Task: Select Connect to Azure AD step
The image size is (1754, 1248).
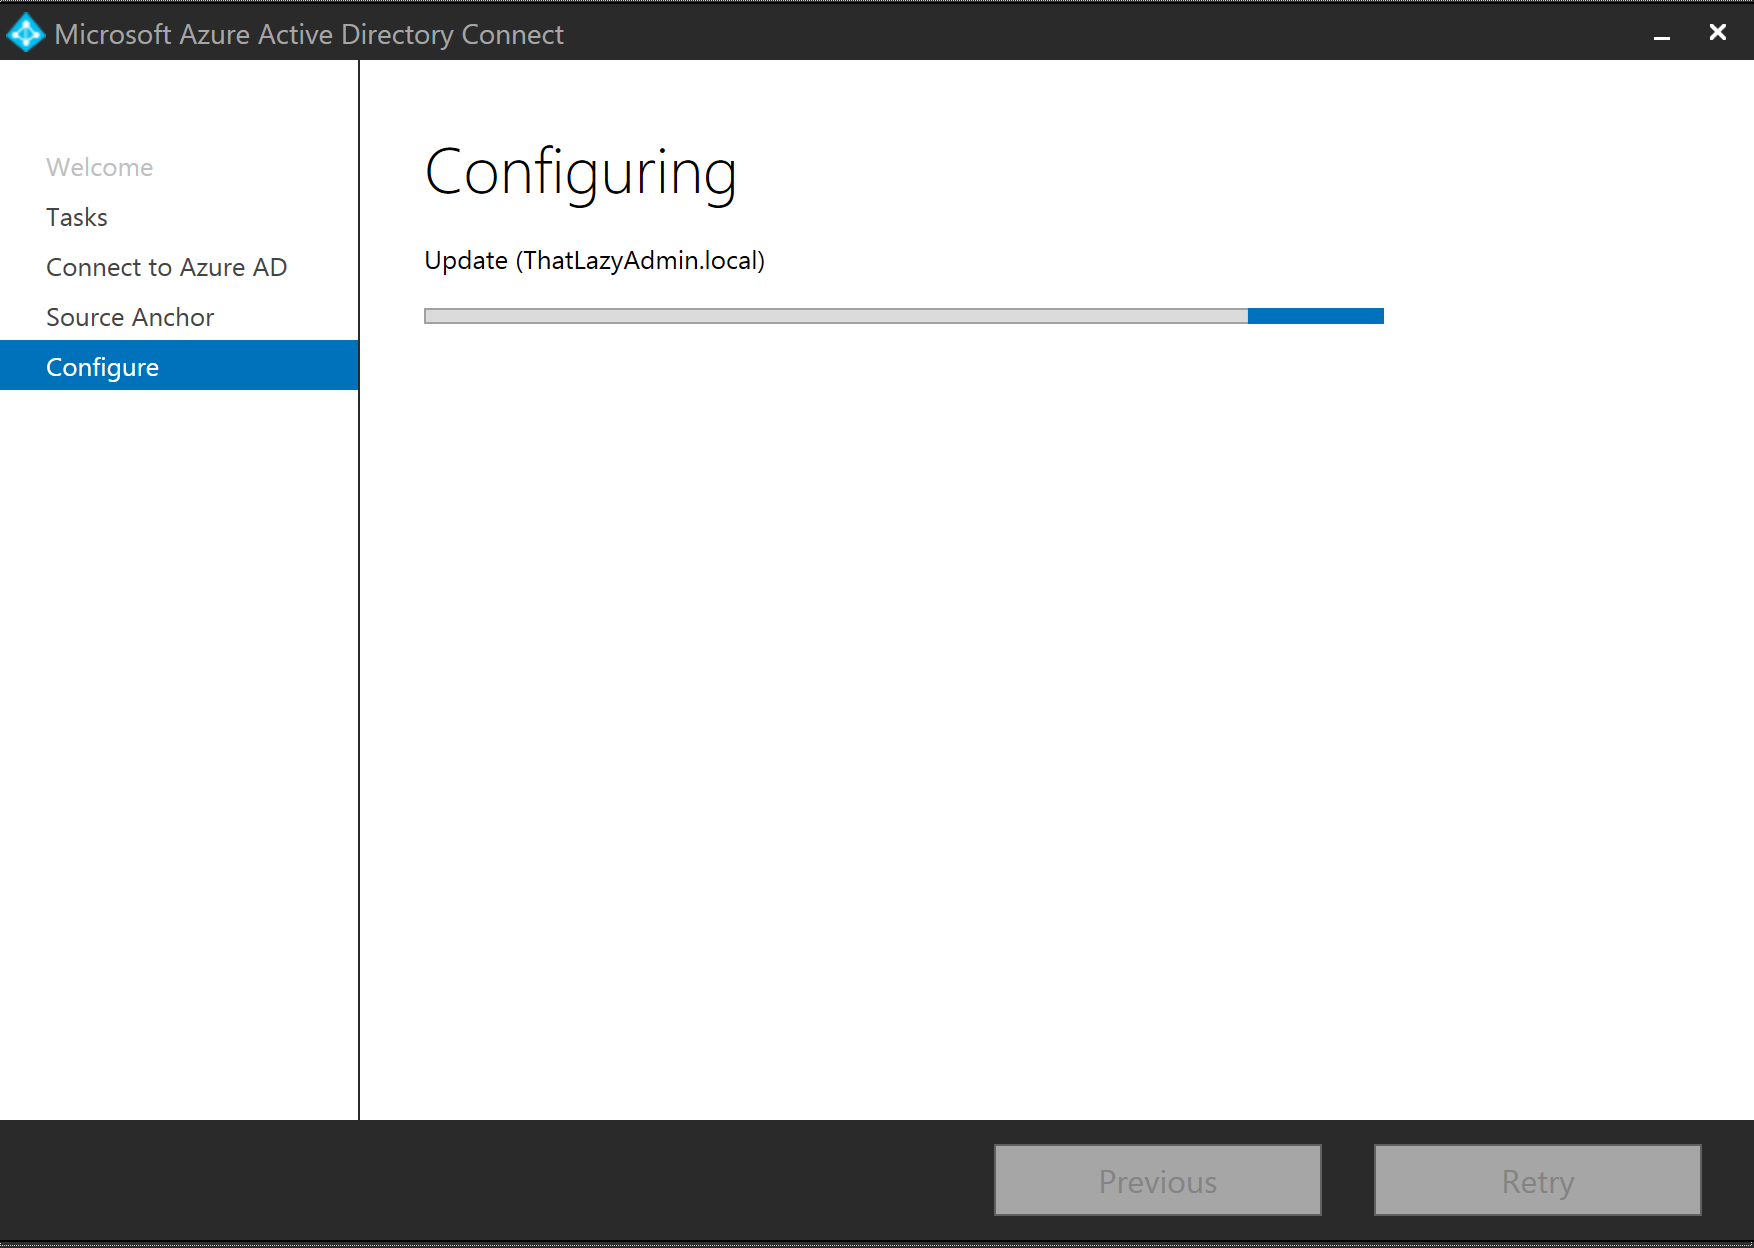Action: (166, 267)
